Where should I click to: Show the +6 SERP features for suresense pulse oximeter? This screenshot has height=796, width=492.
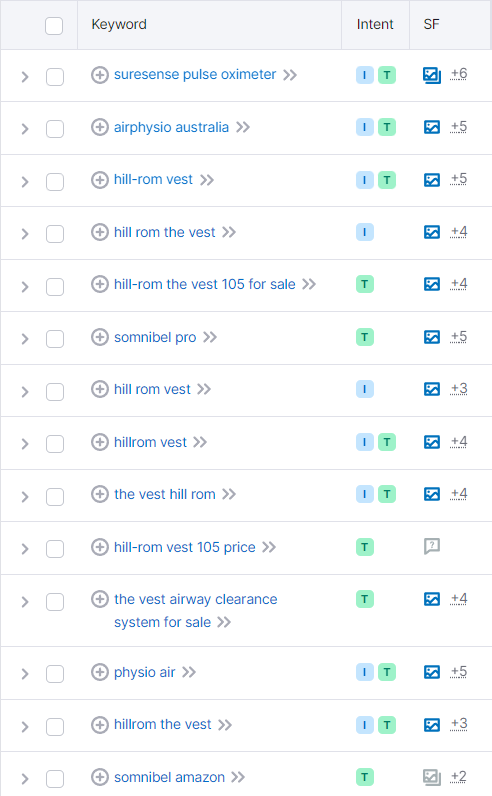click(458, 75)
